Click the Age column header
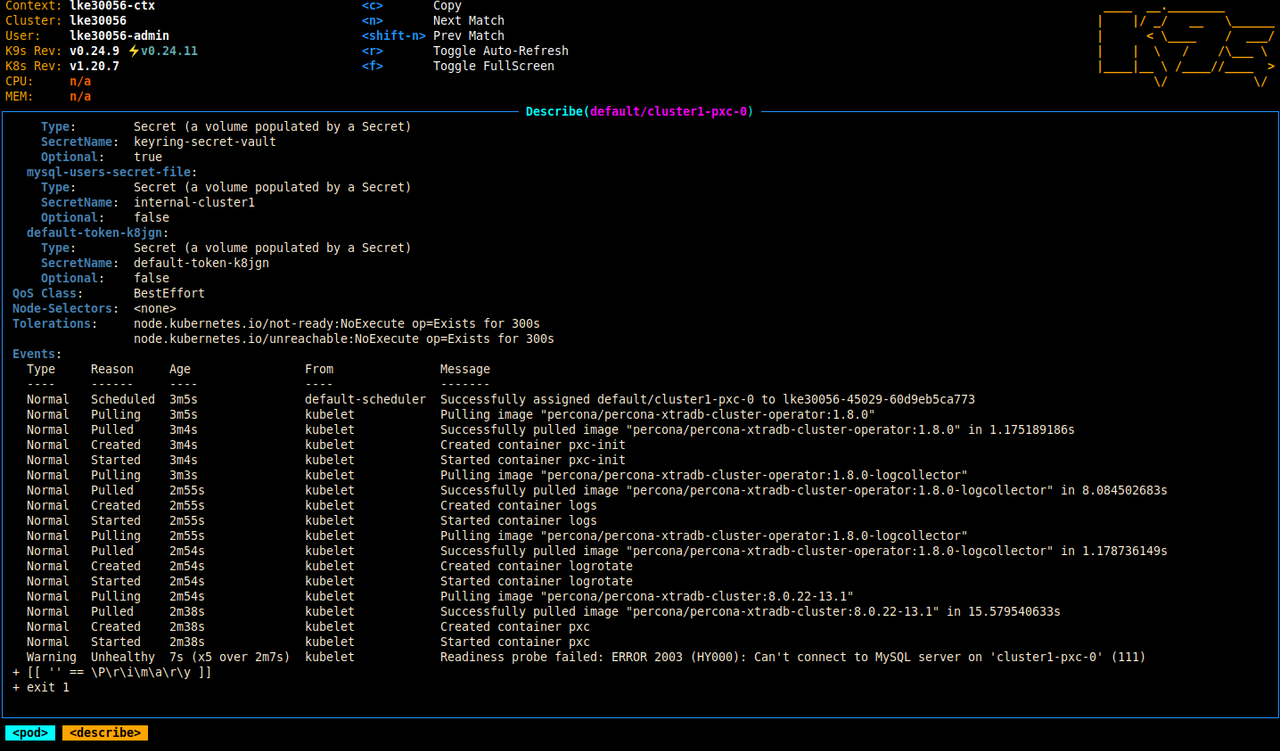This screenshot has height=751, width=1280. point(180,369)
